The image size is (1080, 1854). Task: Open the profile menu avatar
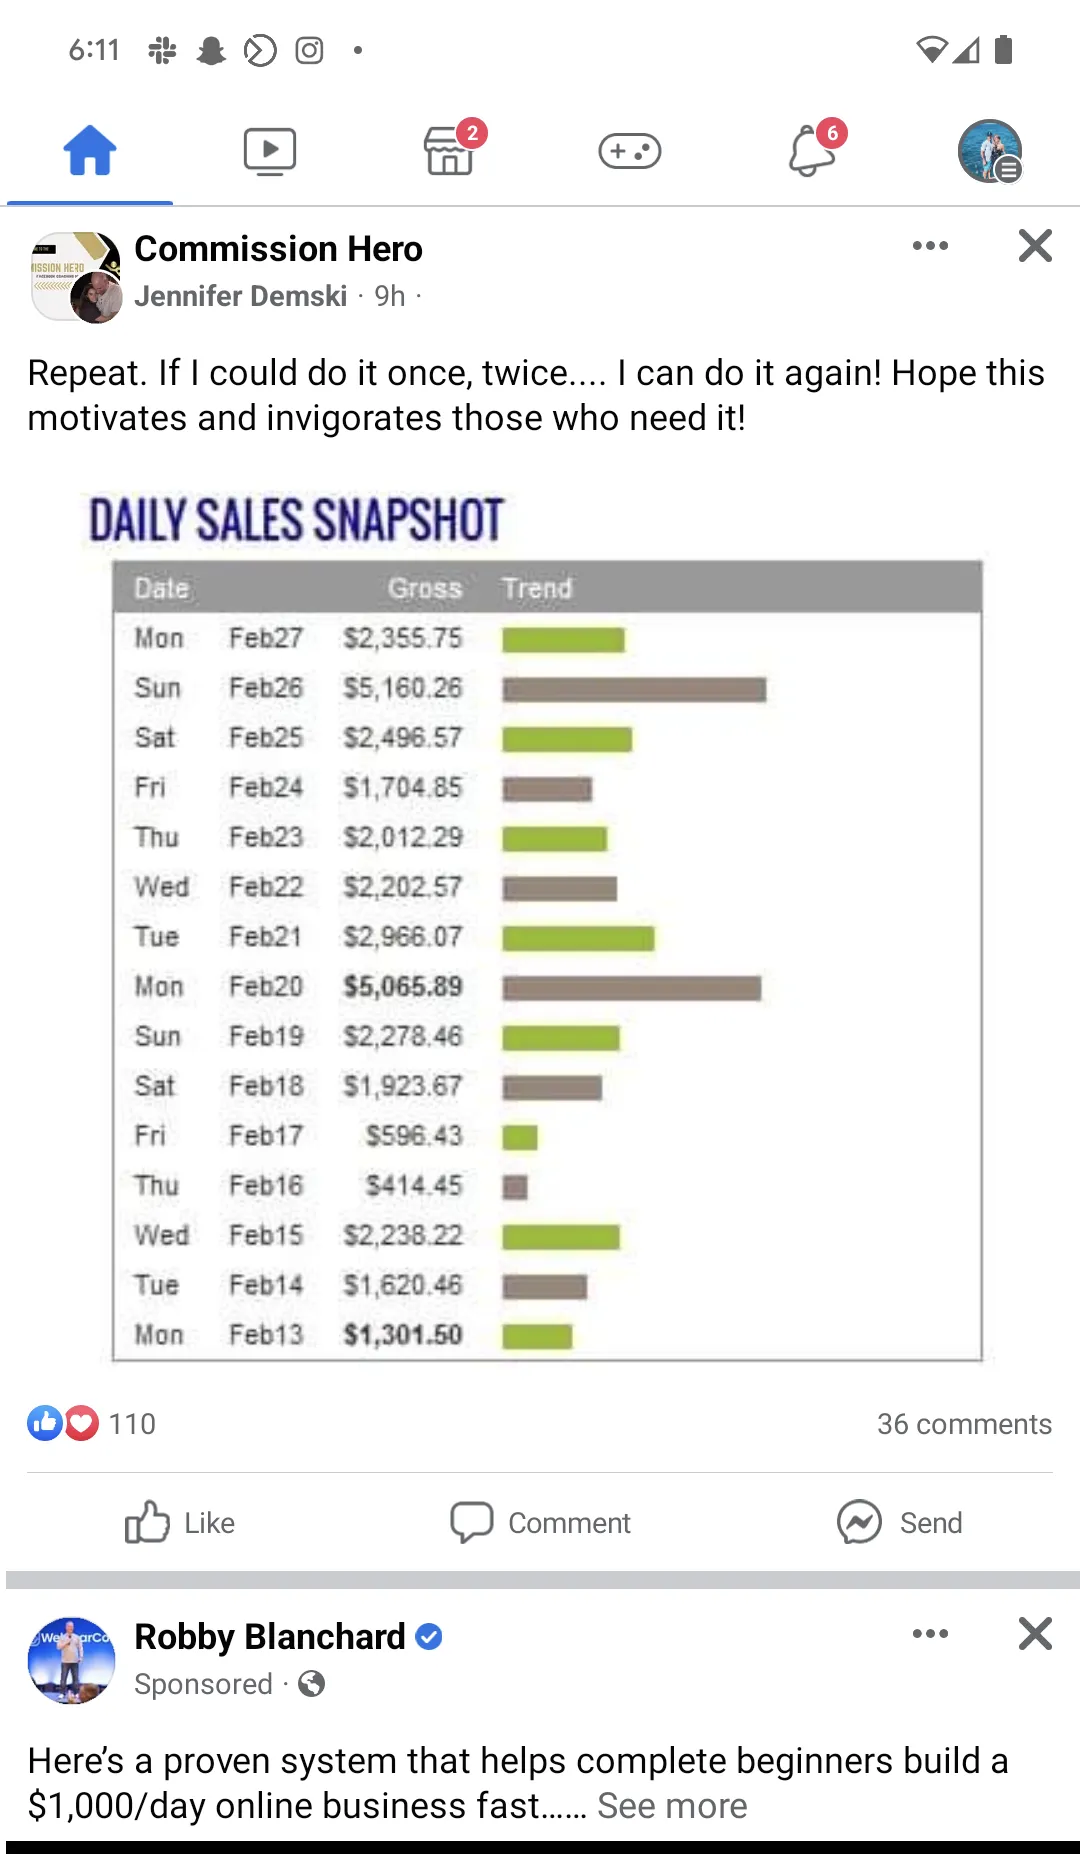990,151
